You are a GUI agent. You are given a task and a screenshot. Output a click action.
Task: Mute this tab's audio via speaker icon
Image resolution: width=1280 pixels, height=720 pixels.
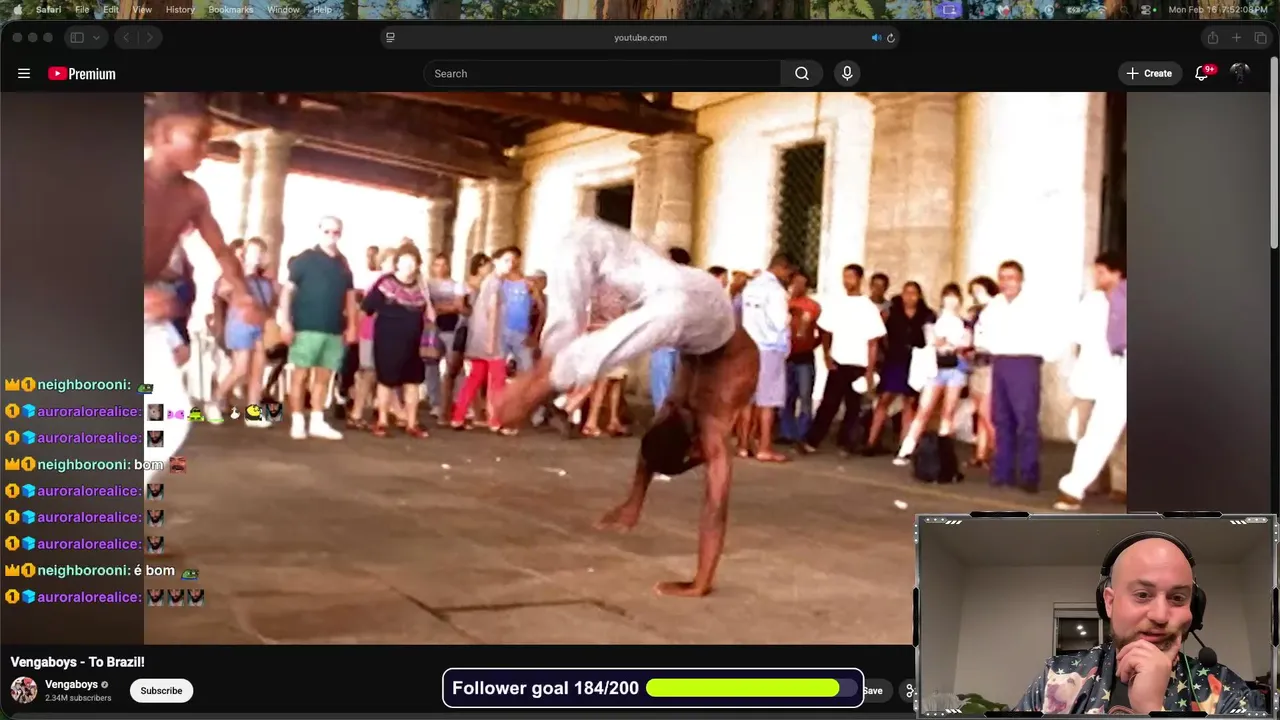[876, 37]
